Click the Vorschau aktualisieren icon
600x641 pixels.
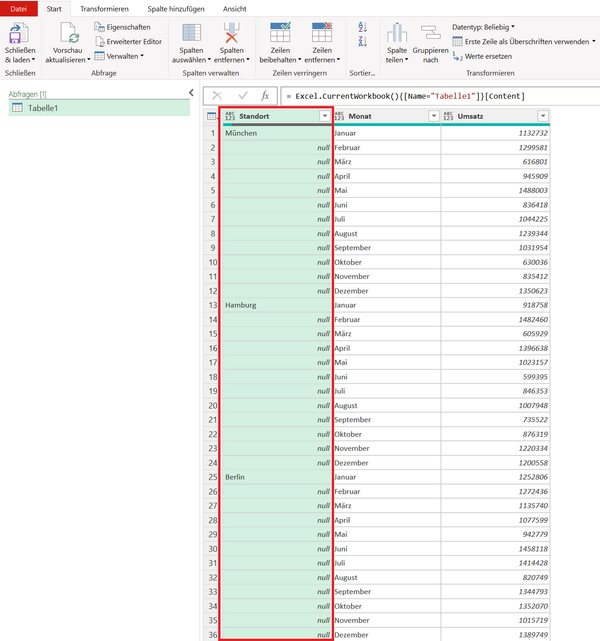[68, 33]
